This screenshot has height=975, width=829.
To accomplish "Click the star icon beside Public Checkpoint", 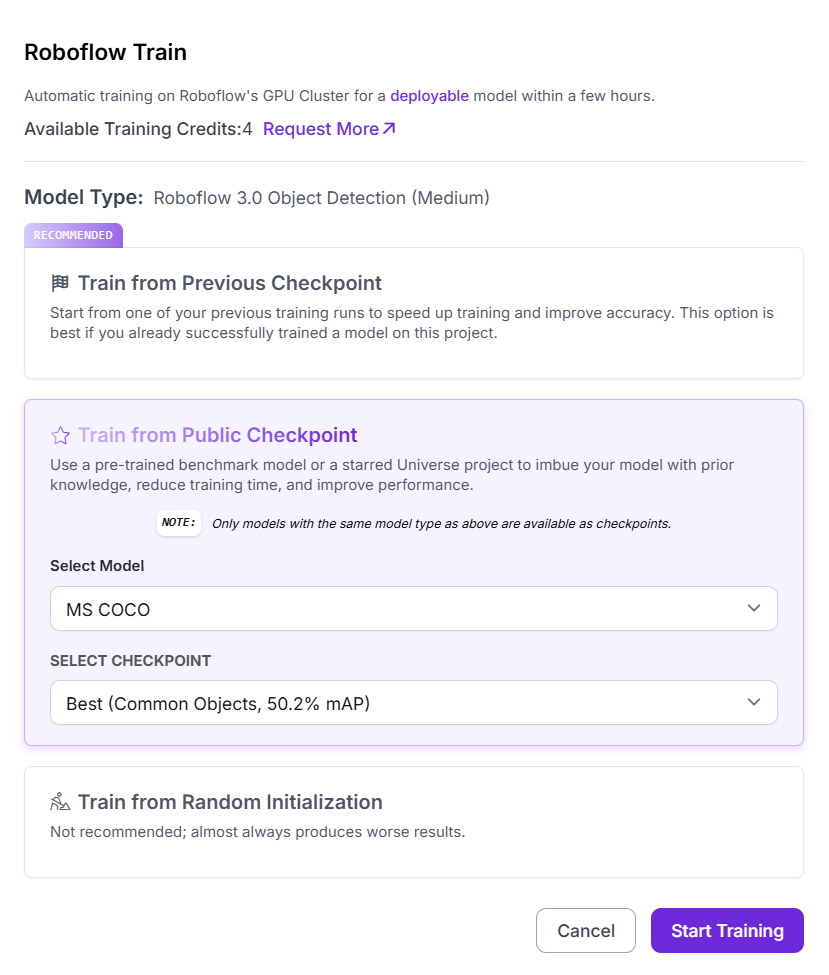I will (x=60, y=435).
